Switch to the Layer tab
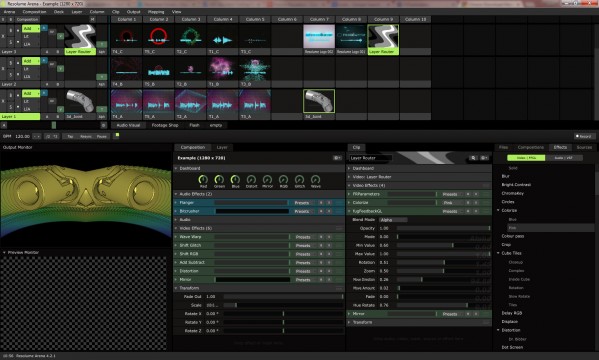This screenshot has height=360, width=599. tap(222, 148)
